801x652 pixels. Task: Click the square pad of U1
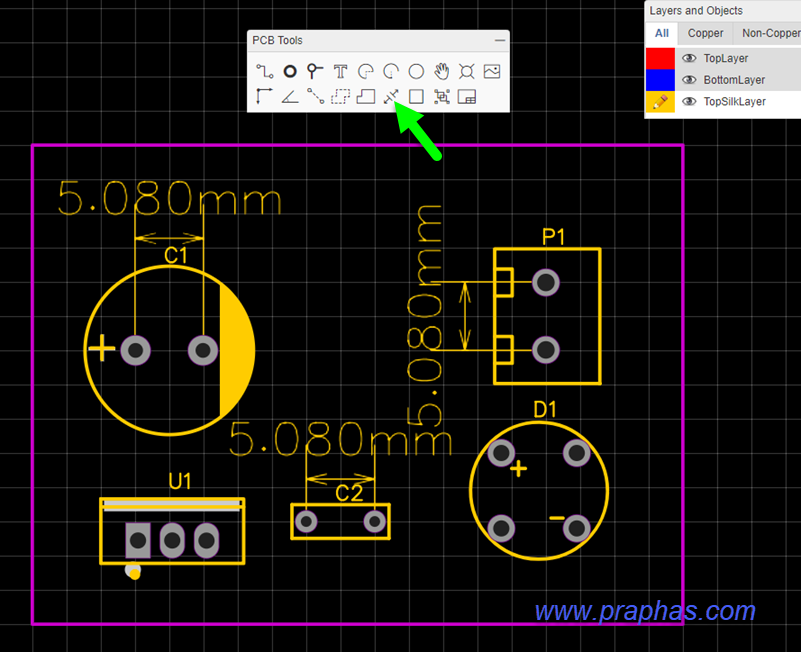coord(138,540)
